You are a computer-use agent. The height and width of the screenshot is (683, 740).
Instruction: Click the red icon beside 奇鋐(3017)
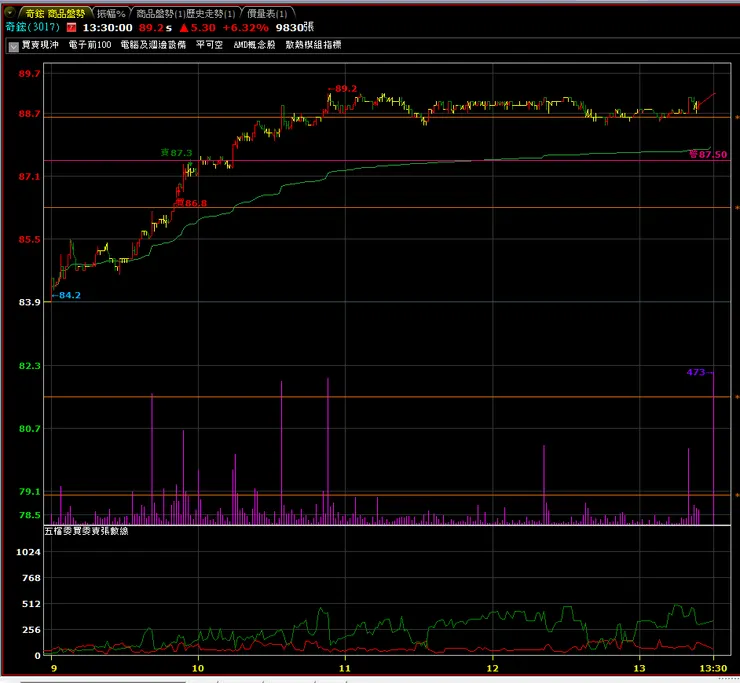(x=71, y=28)
